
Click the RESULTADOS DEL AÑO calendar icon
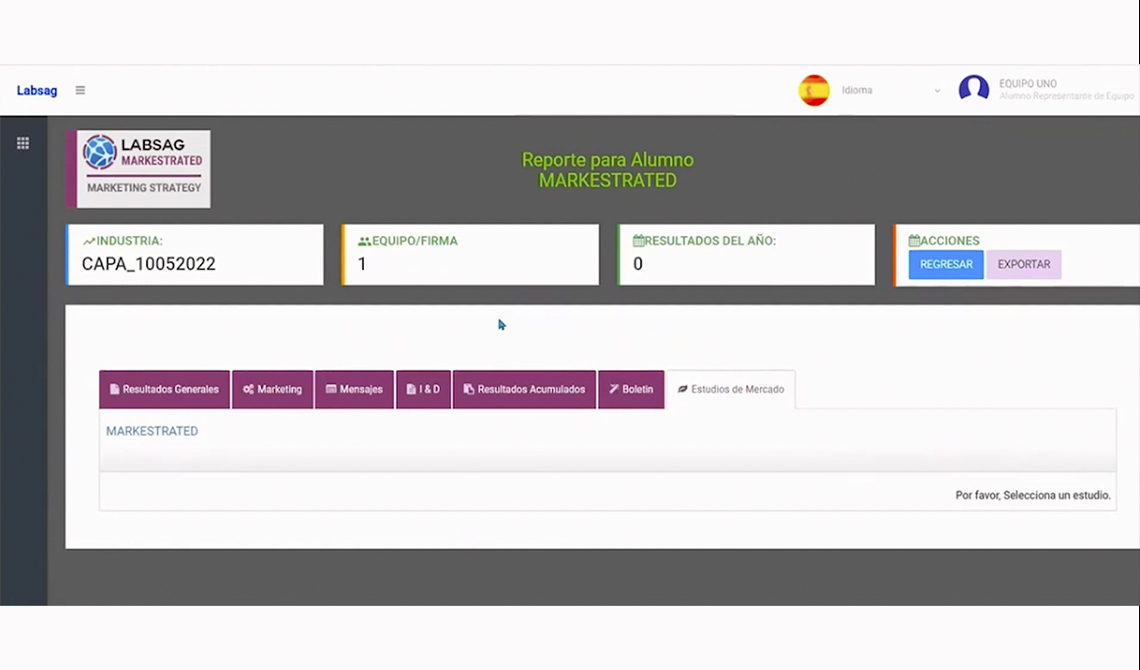(638, 241)
